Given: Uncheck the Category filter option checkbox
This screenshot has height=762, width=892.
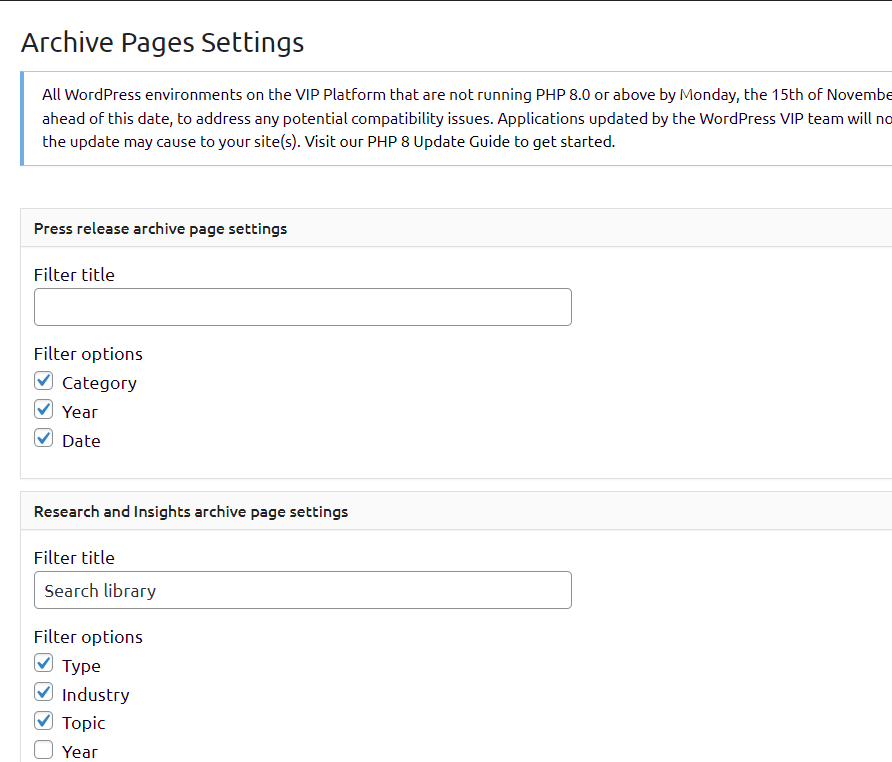Looking at the screenshot, I should pos(43,381).
